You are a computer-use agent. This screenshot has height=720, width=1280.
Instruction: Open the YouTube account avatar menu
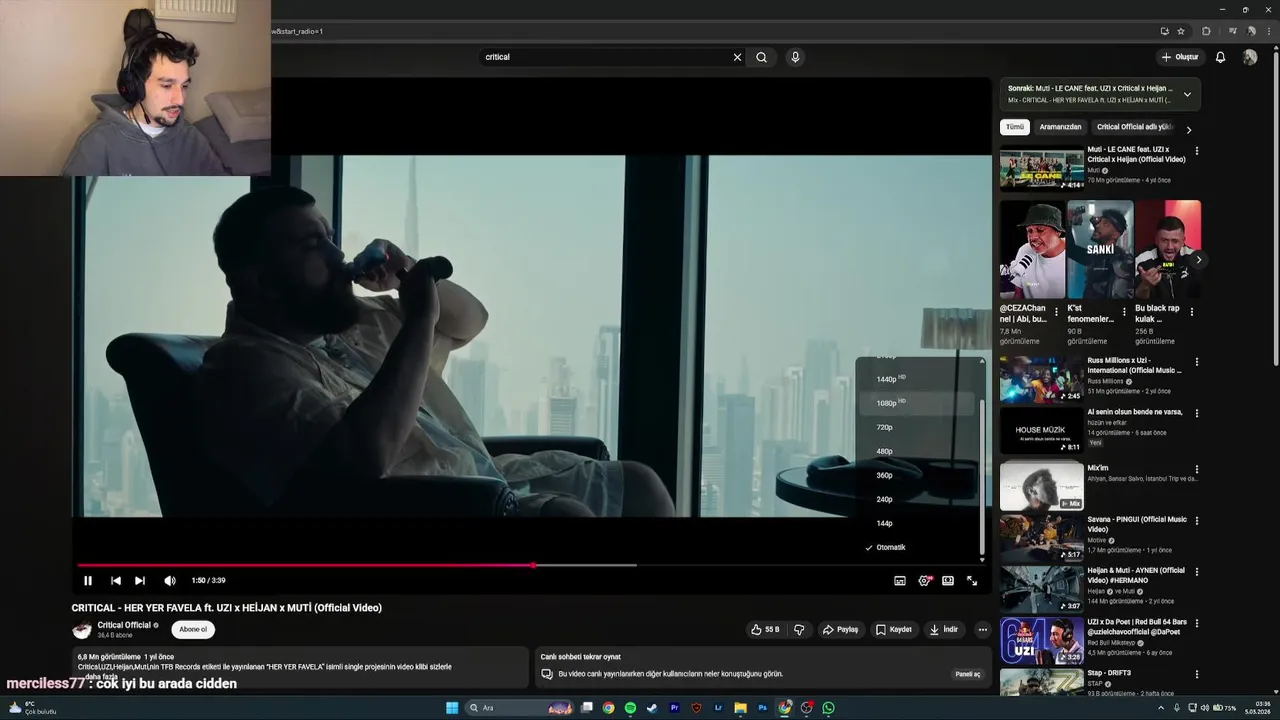(x=1250, y=57)
